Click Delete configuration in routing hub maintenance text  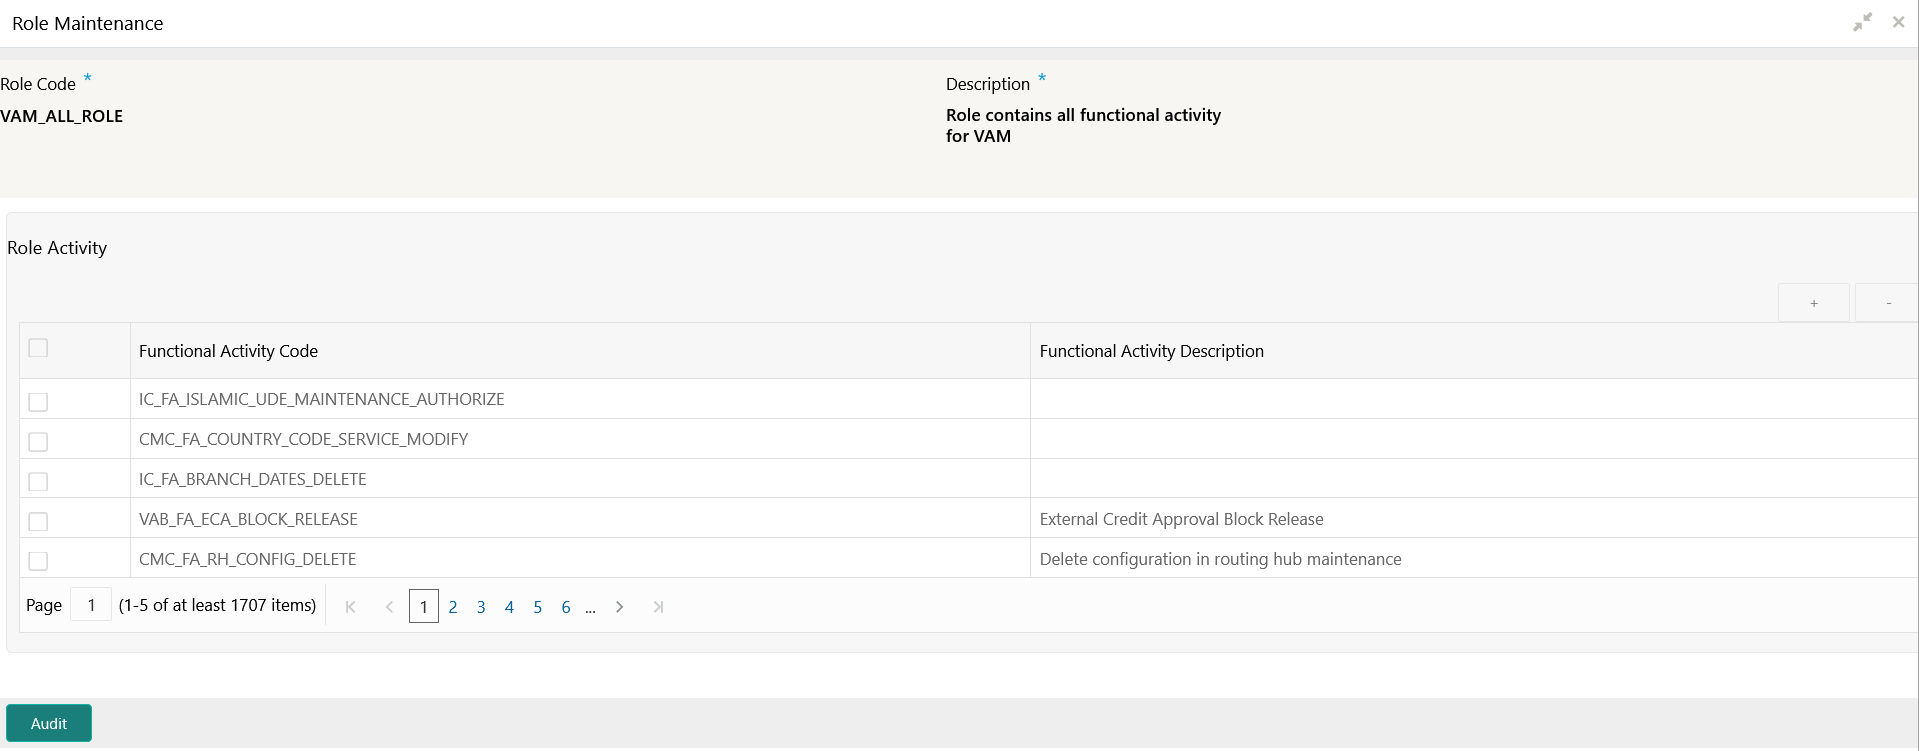point(1220,559)
